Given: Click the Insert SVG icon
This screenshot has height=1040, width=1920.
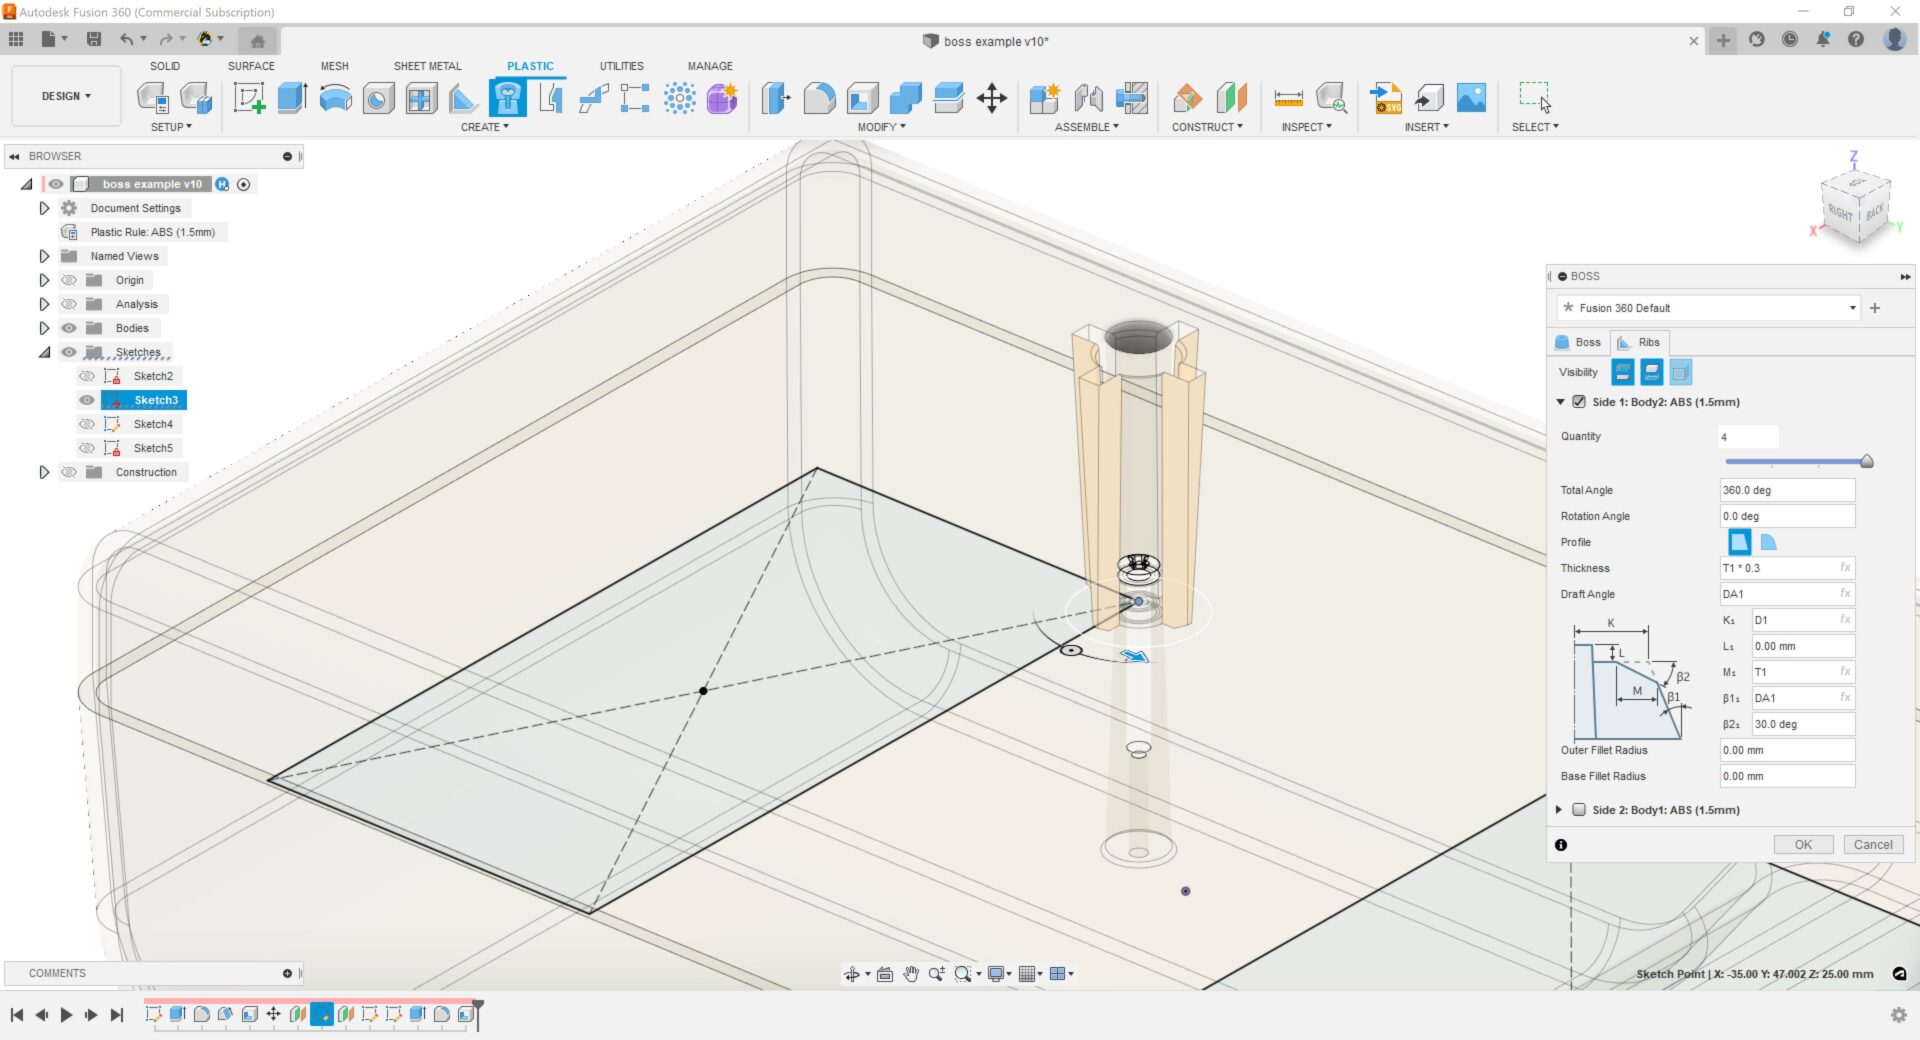Looking at the screenshot, I should coord(1386,98).
